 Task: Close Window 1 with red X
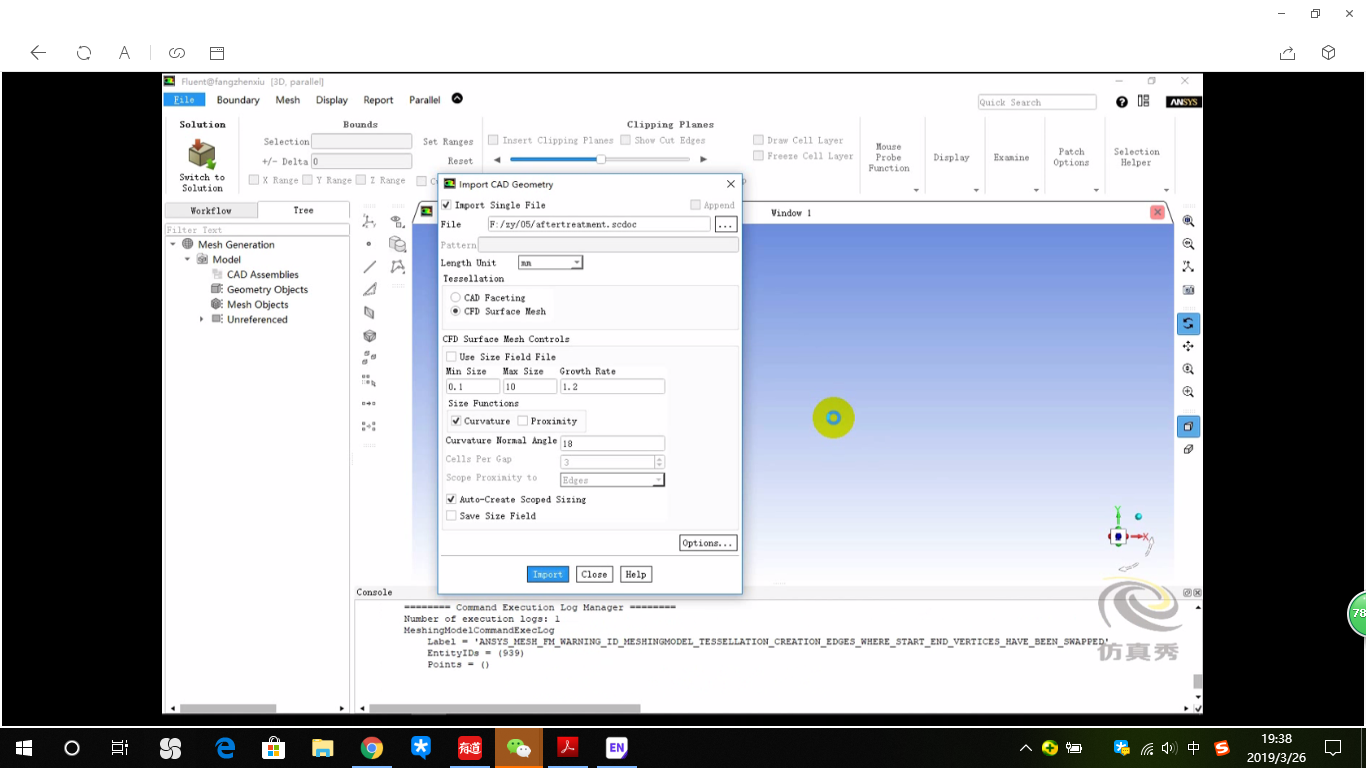[x=1157, y=212]
